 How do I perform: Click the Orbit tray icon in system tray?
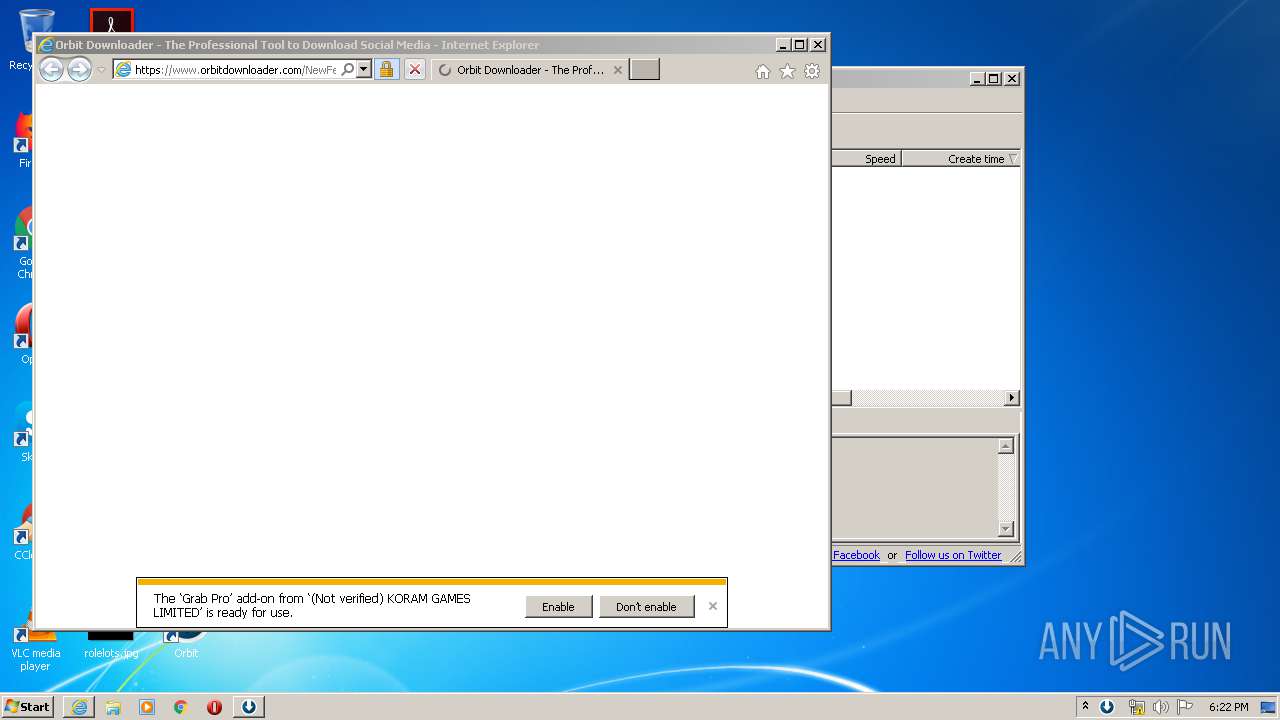tap(1107, 707)
